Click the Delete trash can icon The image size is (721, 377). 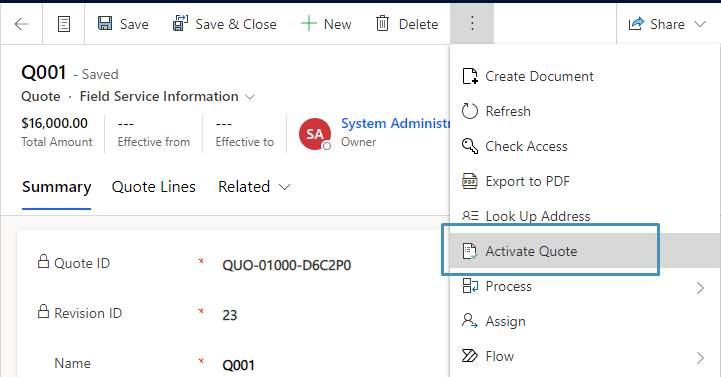pyautogui.click(x=382, y=23)
